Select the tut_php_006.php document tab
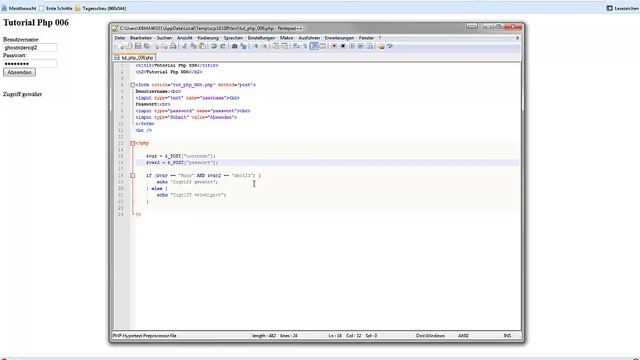This screenshot has height=360, width=640. pos(134,58)
